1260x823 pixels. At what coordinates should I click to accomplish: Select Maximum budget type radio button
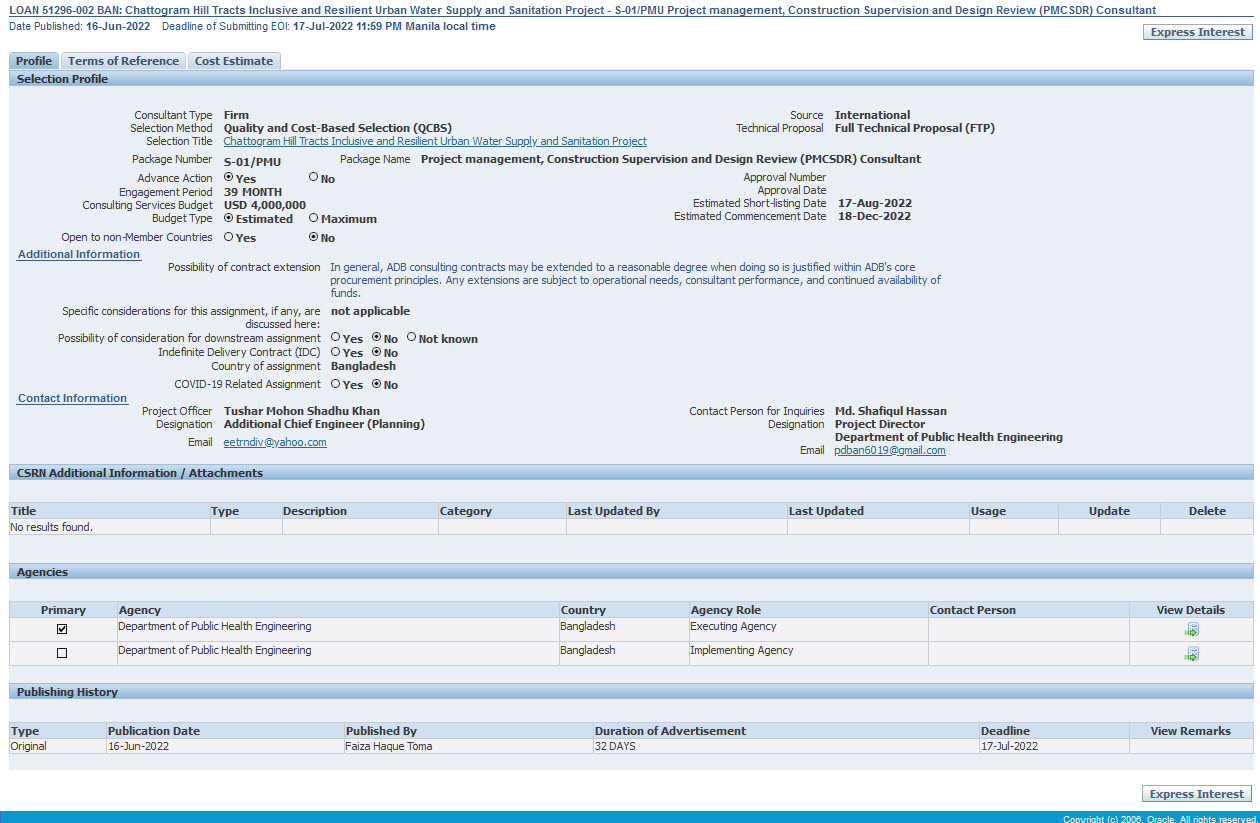point(314,218)
